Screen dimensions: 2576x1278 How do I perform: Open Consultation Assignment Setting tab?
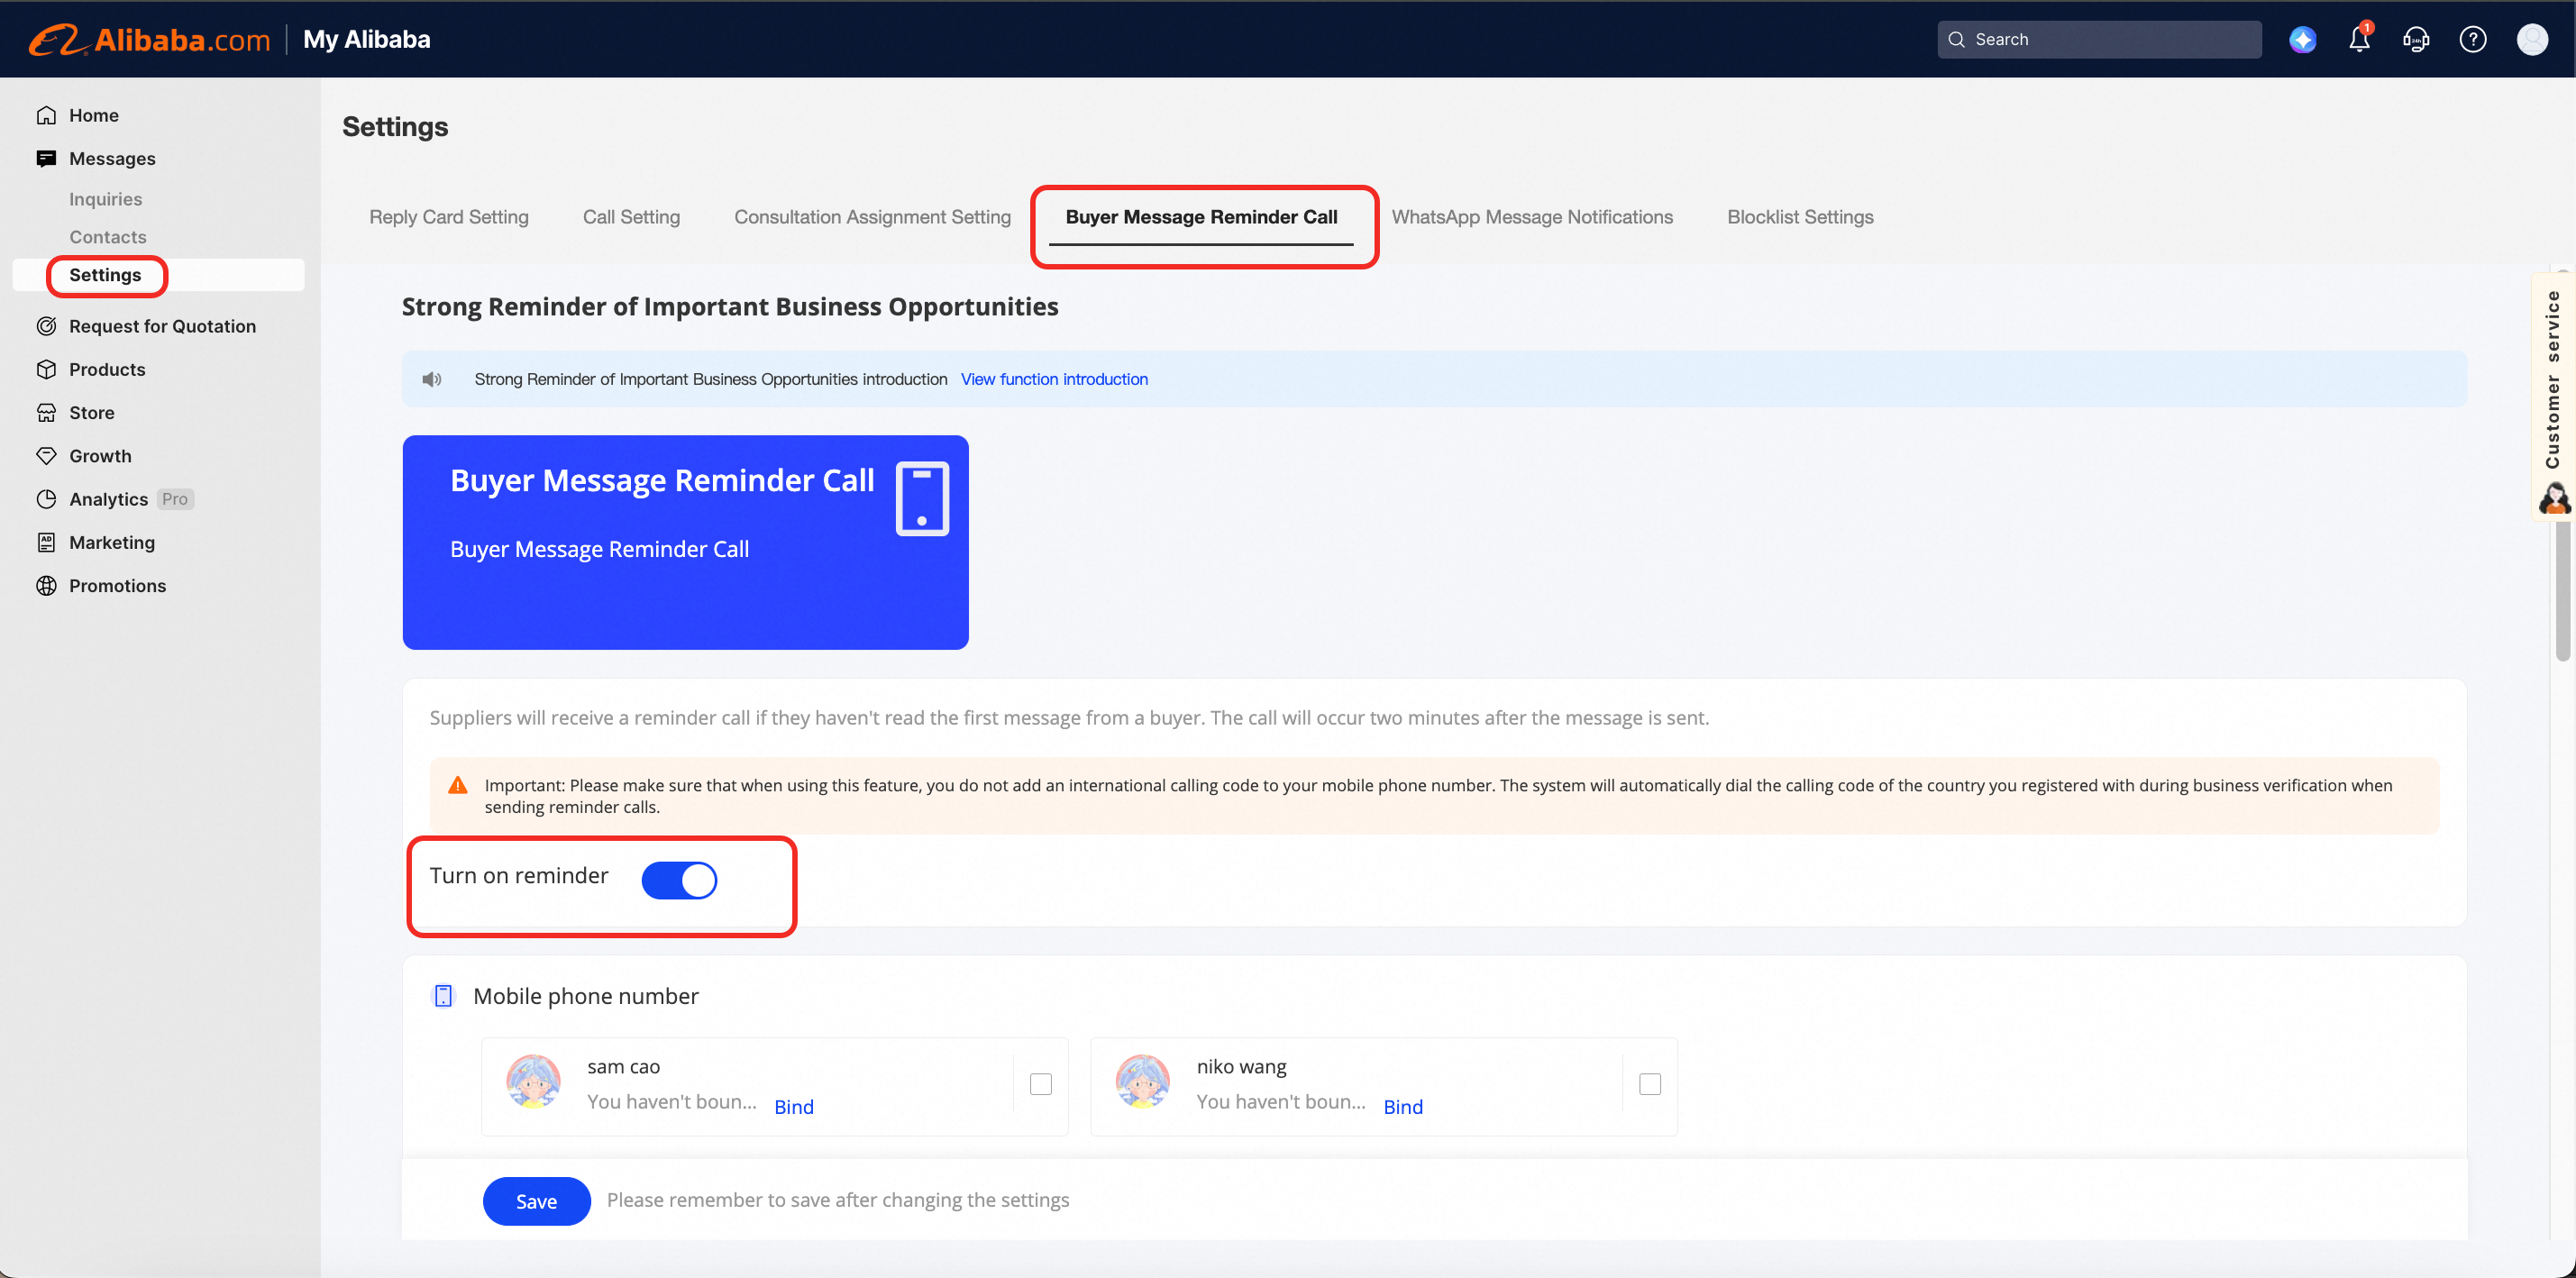tap(872, 217)
